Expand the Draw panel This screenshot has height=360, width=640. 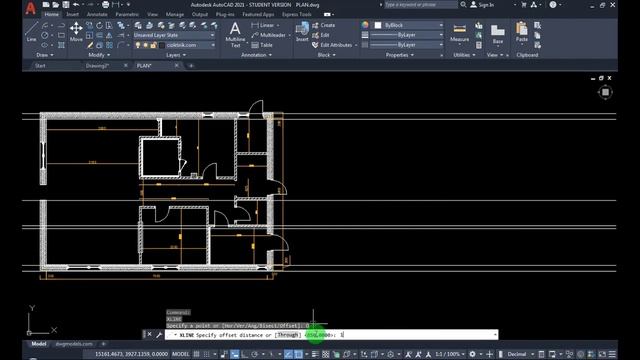[44, 55]
